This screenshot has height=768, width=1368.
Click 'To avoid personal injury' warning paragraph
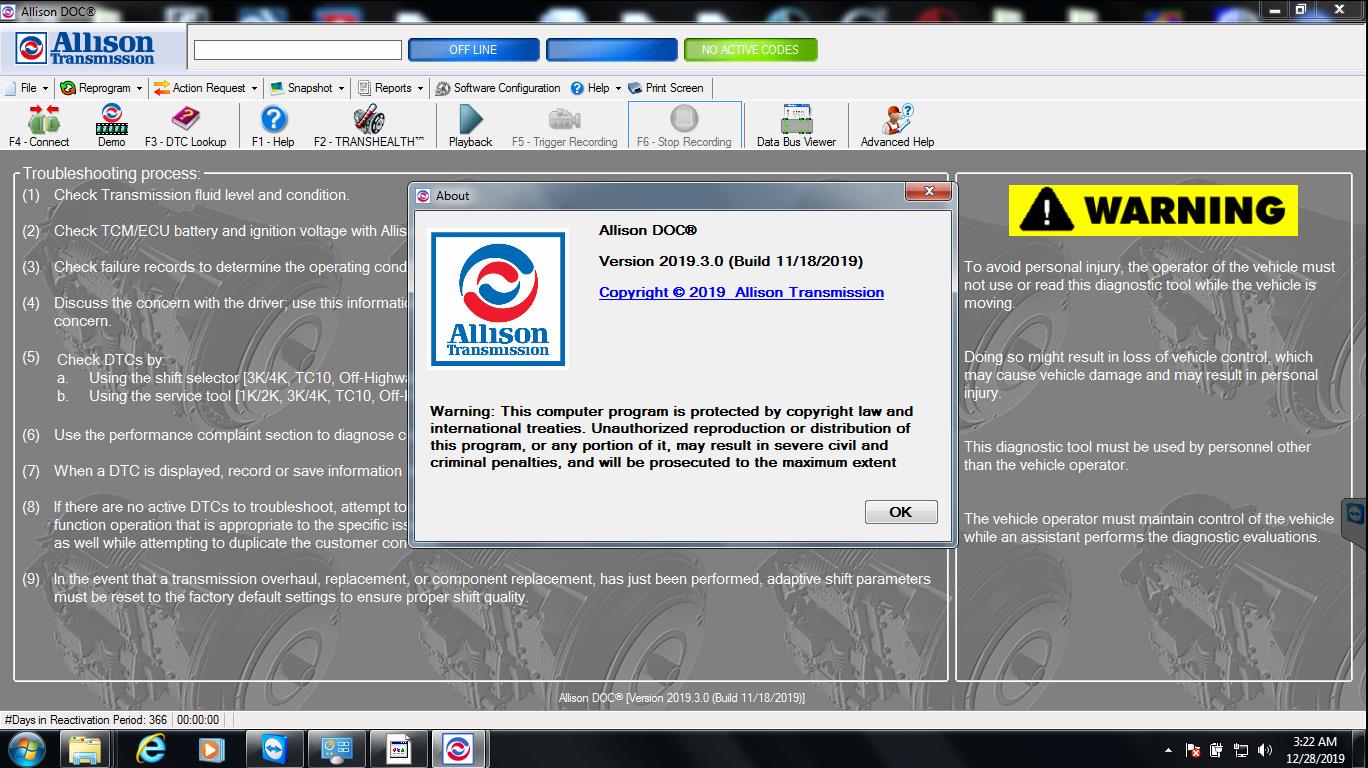[x=1149, y=285]
